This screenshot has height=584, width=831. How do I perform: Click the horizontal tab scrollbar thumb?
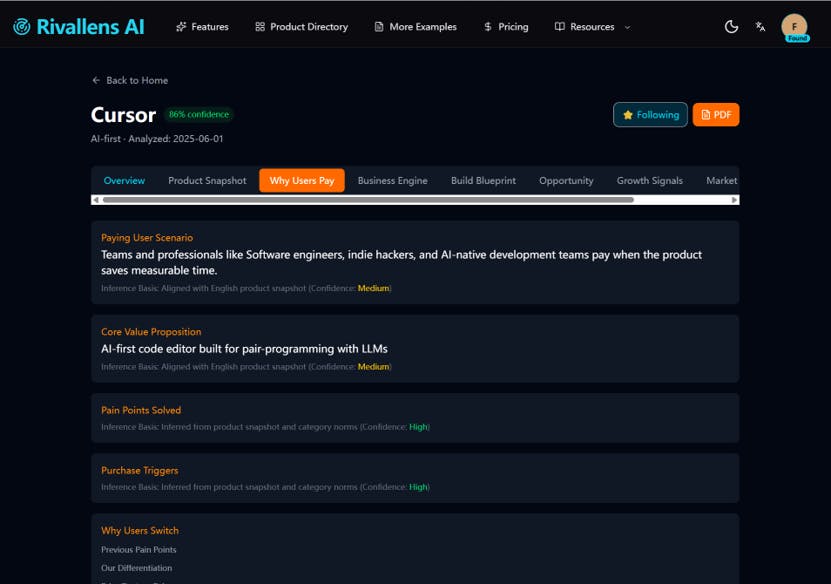pyautogui.click(x=368, y=200)
